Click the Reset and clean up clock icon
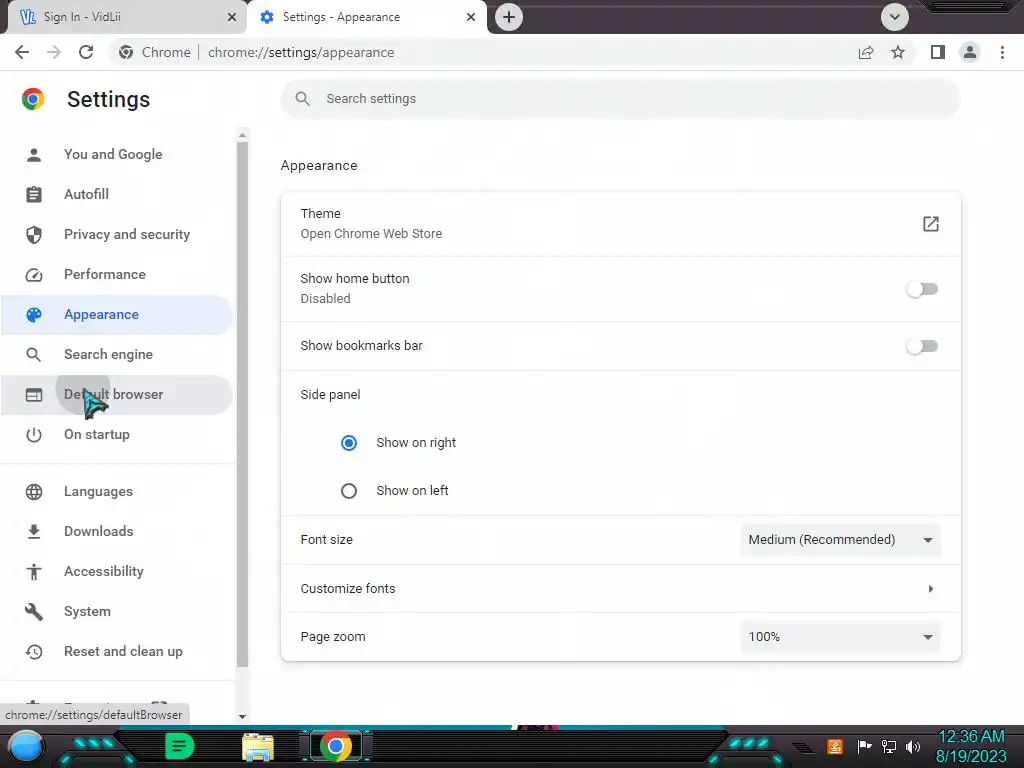This screenshot has height=768, width=1024. pos(34,652)
